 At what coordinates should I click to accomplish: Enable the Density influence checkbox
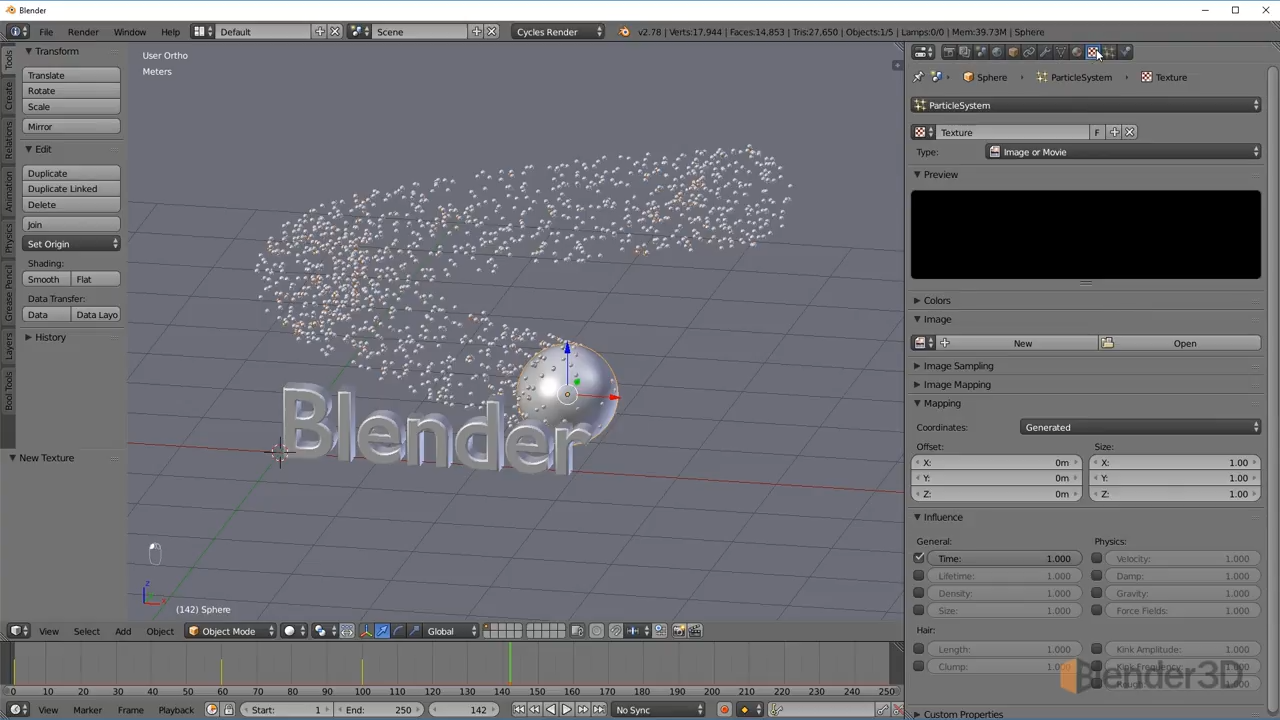point(919,593)
